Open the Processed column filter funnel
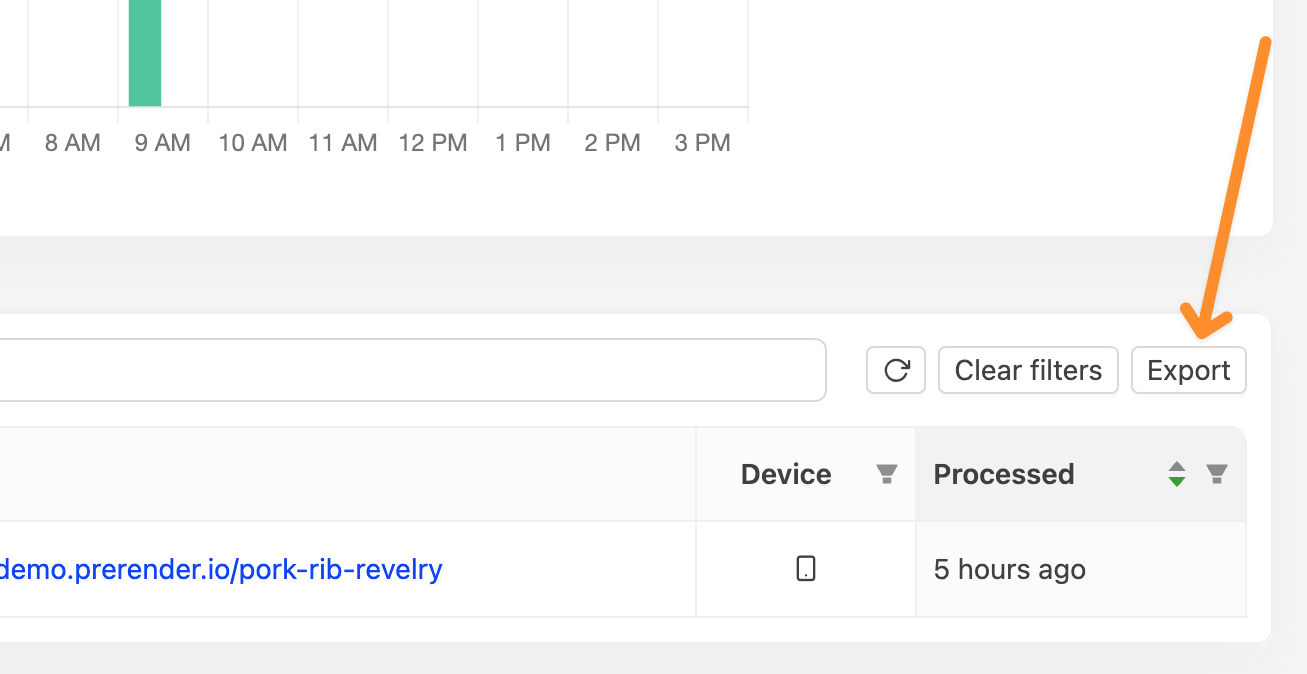Viewport: 1307px width, 674px height. [1217, 474]
